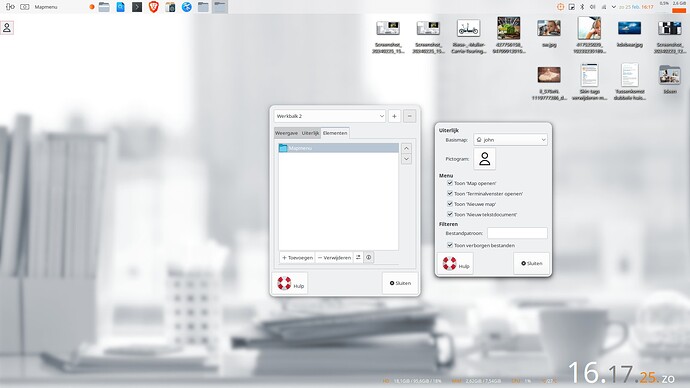Viewport: 690px width, 388px height.
Task: Add a new panel with plus icon
Action: [394, 116]
